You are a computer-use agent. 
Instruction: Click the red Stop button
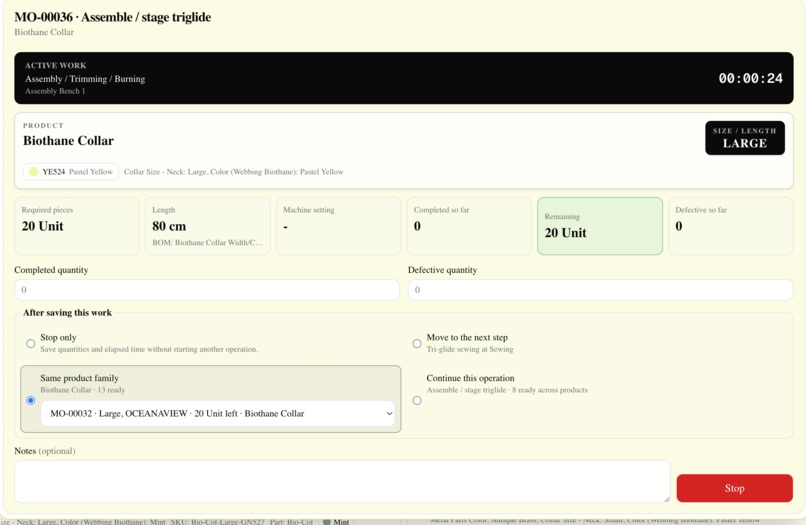[x=735, y=488]
